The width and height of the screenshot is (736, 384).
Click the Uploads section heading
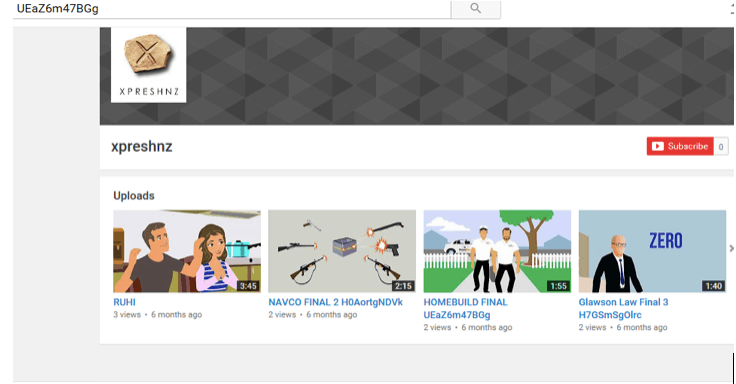[x=134, y=196]
